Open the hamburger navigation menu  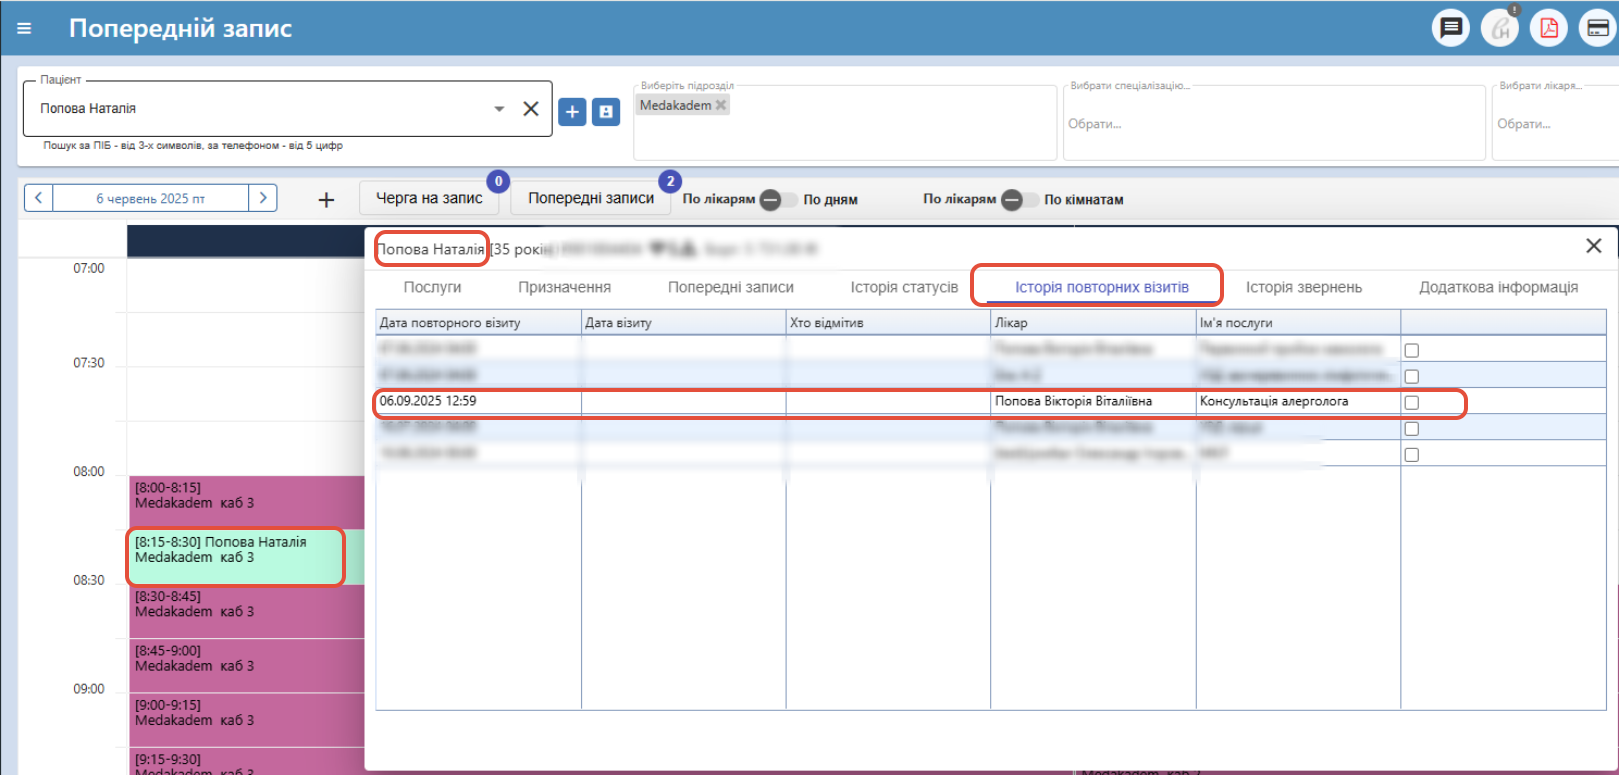pyautogui.click(x=24, y=29)
